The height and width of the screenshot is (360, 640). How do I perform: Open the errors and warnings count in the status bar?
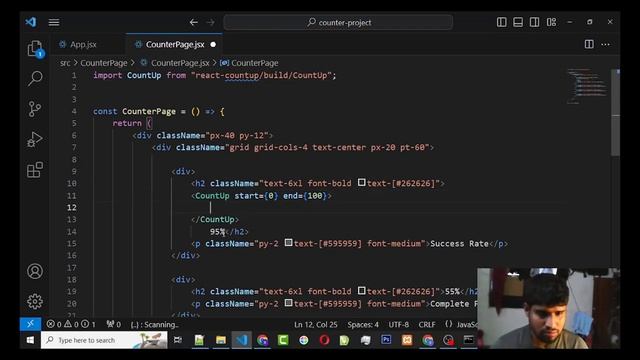coord(71,324)
